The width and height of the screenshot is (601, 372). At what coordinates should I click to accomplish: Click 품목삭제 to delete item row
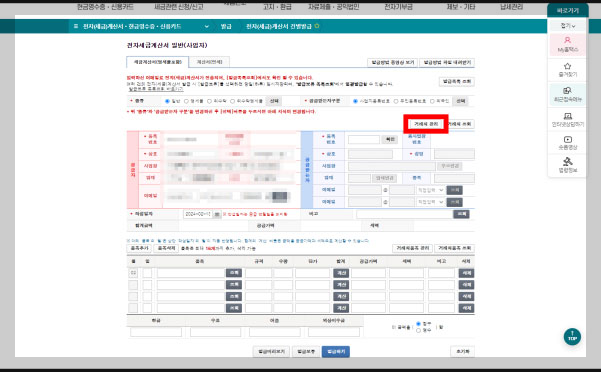coord(166,248)
